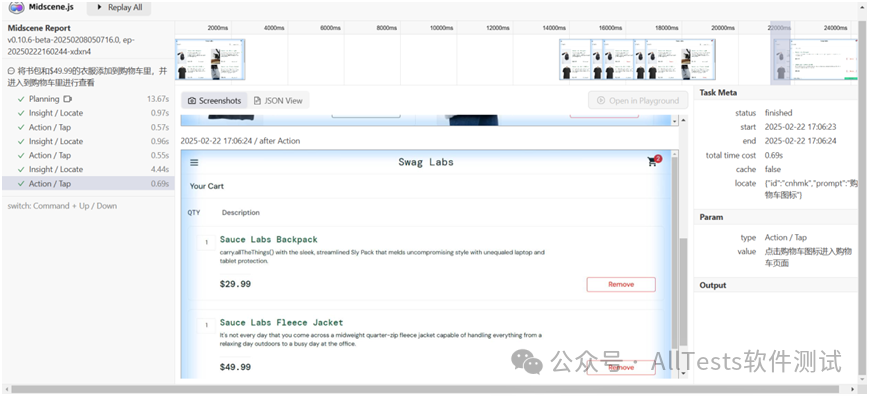Open the Sauce Labs Fleece Jacket link
This screenshot has height=396, width=869.
pos(281,322)
